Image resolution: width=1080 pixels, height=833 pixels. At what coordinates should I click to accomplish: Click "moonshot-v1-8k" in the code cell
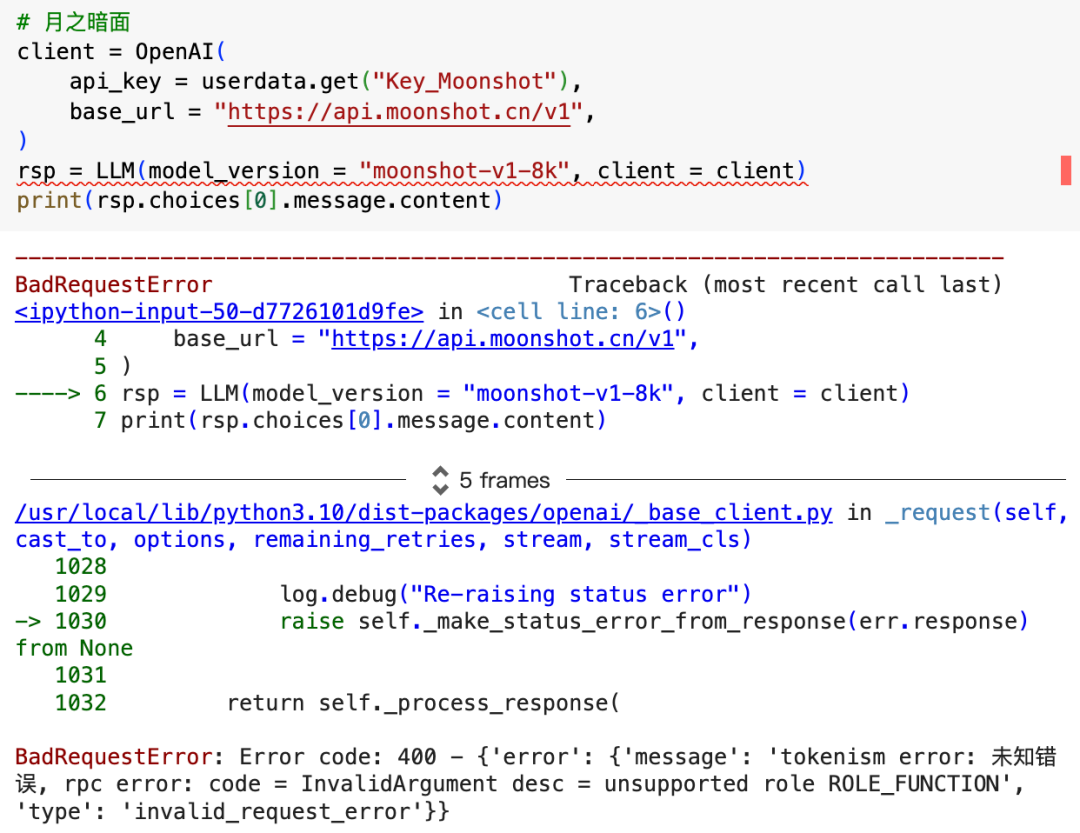[x=464, y=171]
